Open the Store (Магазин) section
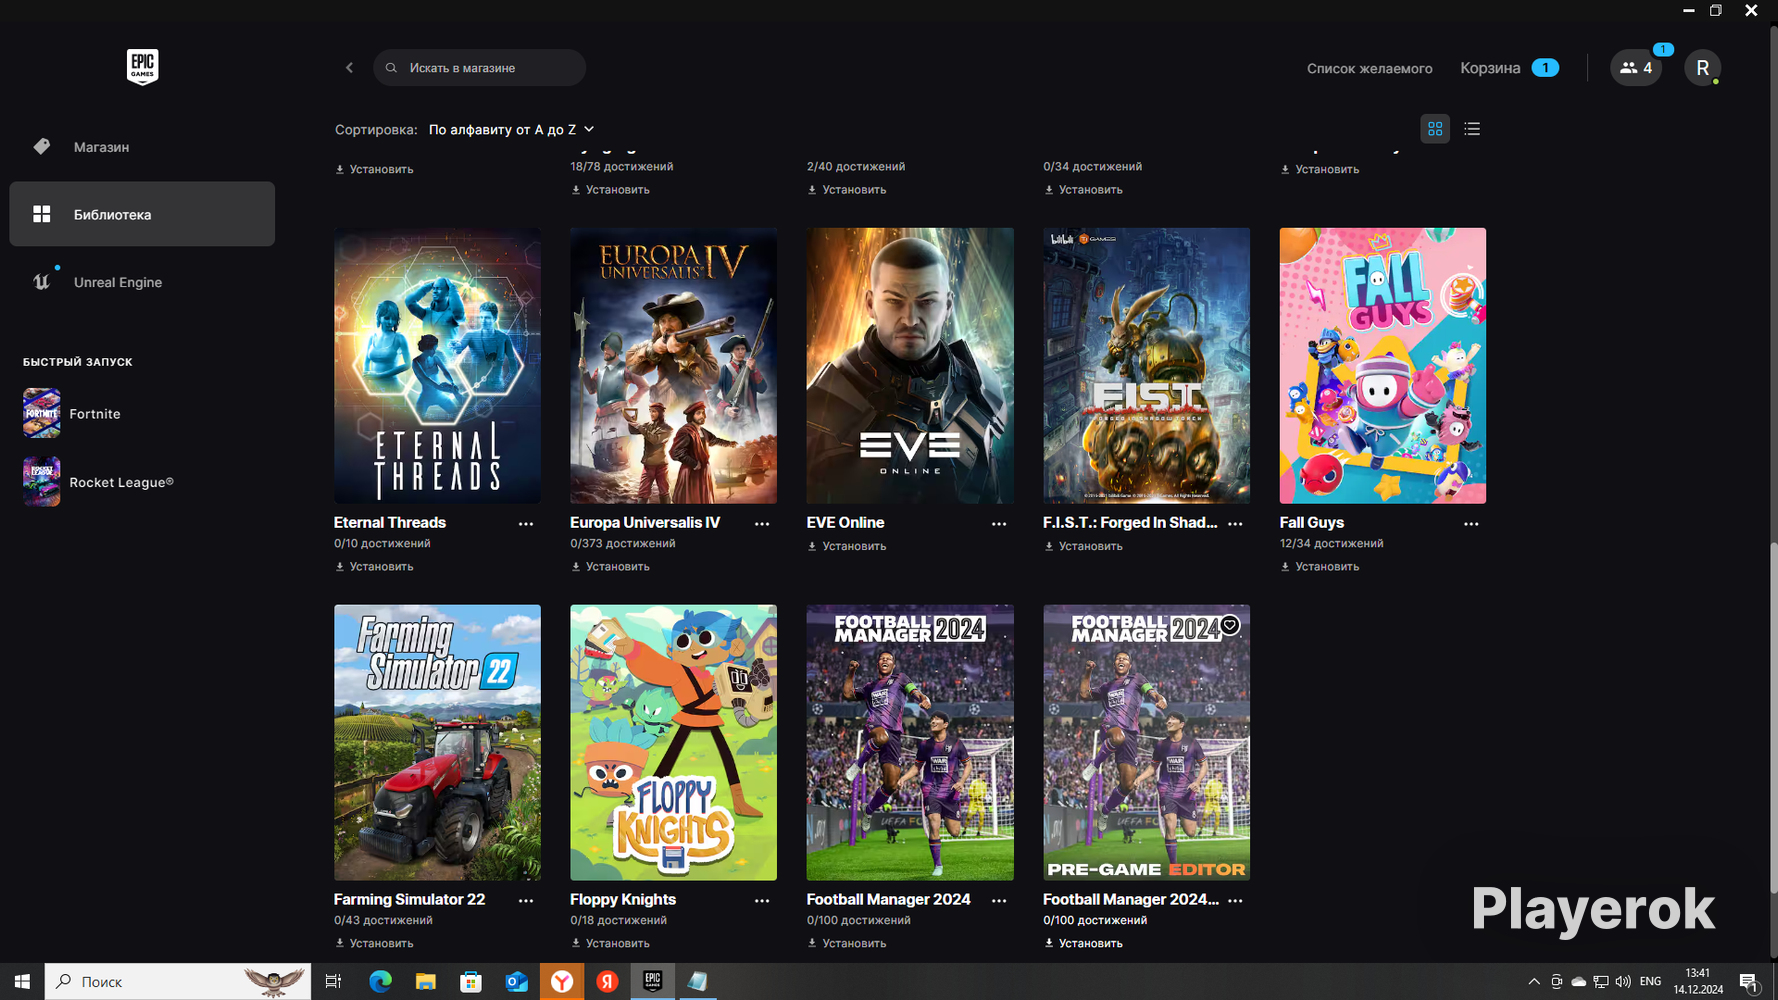 click(x=142, y=147)
